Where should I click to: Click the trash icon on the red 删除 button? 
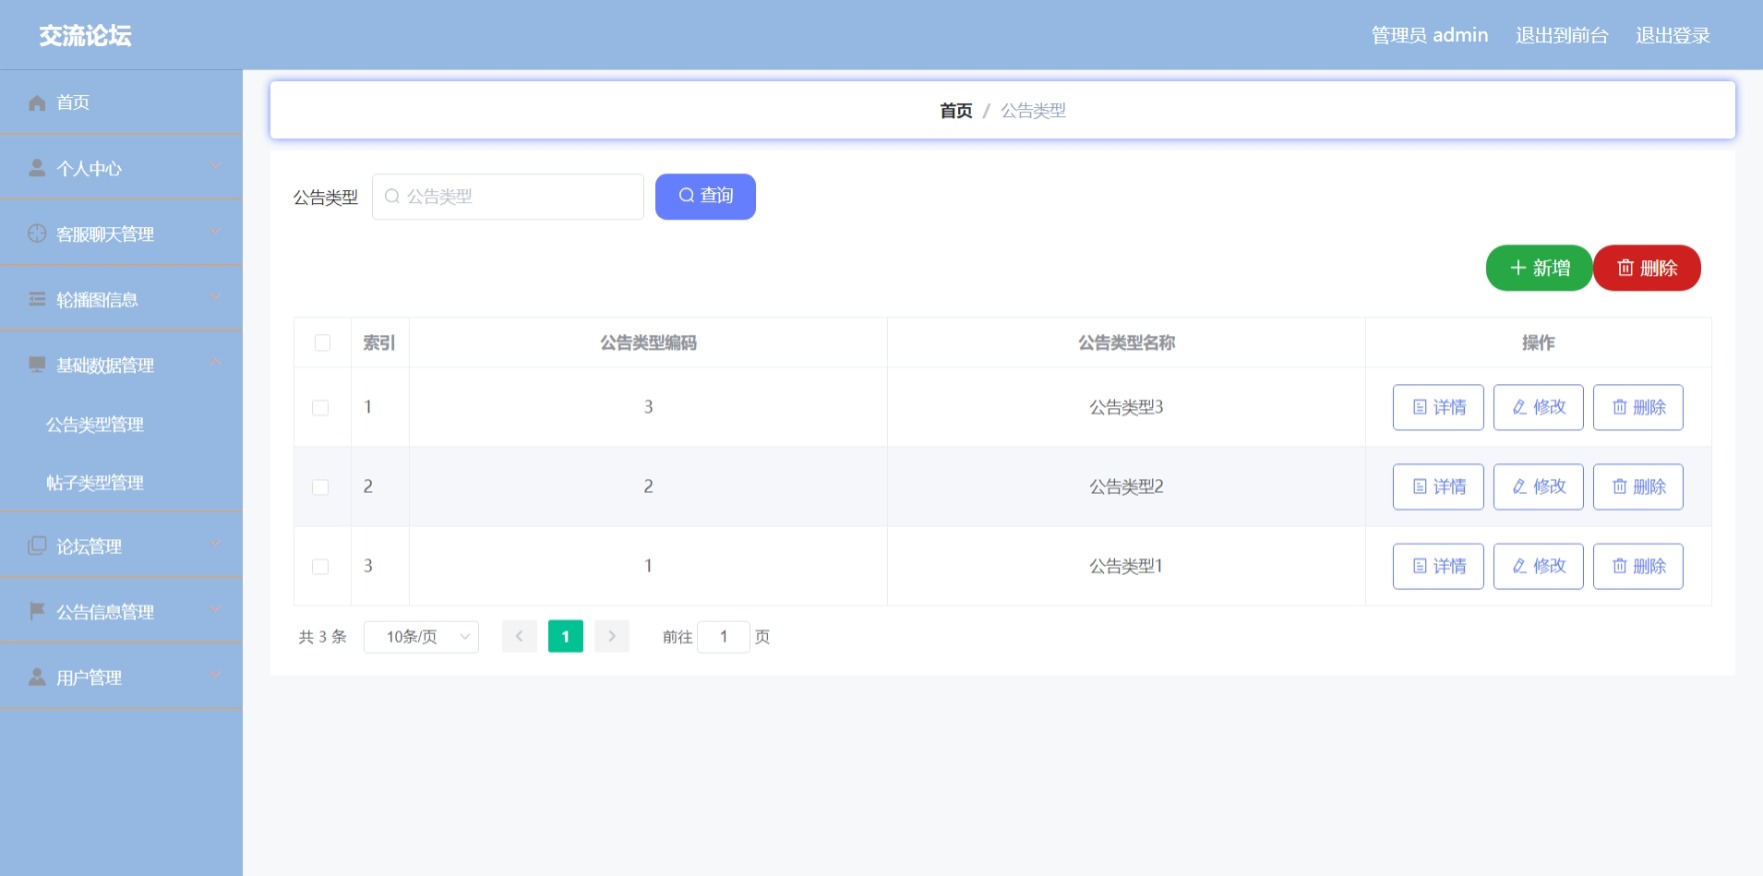coord(1625,268)
